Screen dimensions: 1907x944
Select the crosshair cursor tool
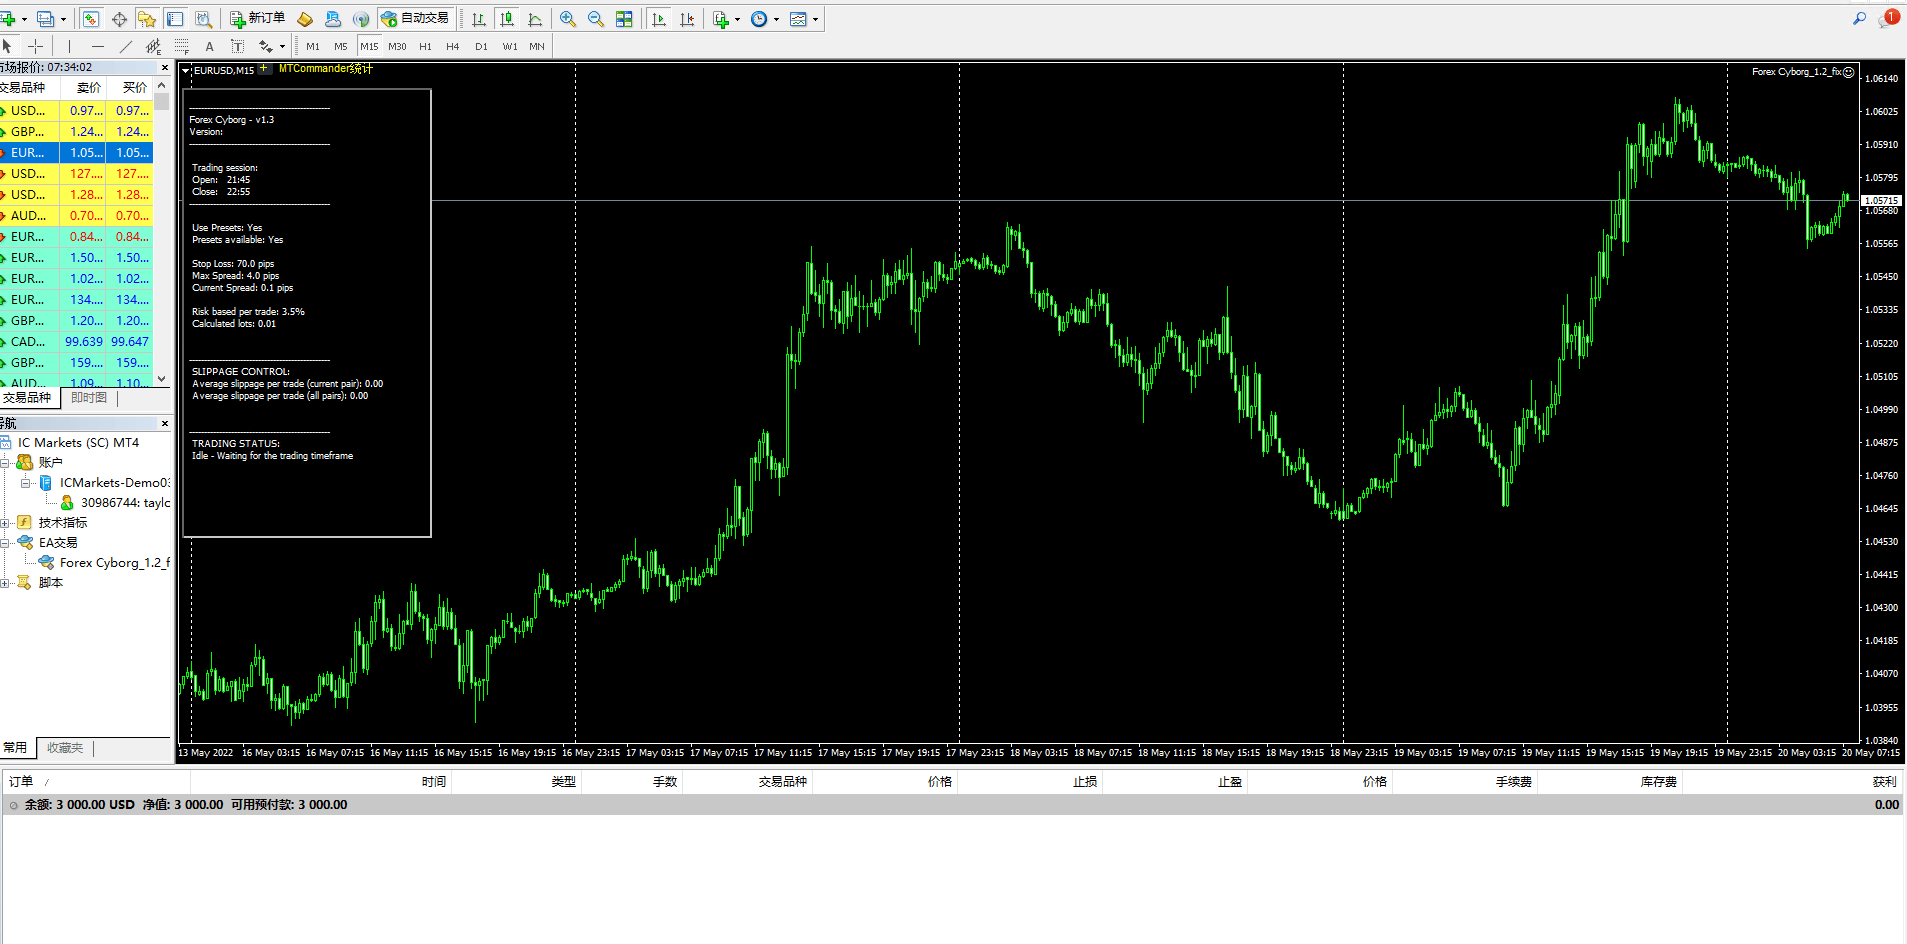click(x=35, y=46)
